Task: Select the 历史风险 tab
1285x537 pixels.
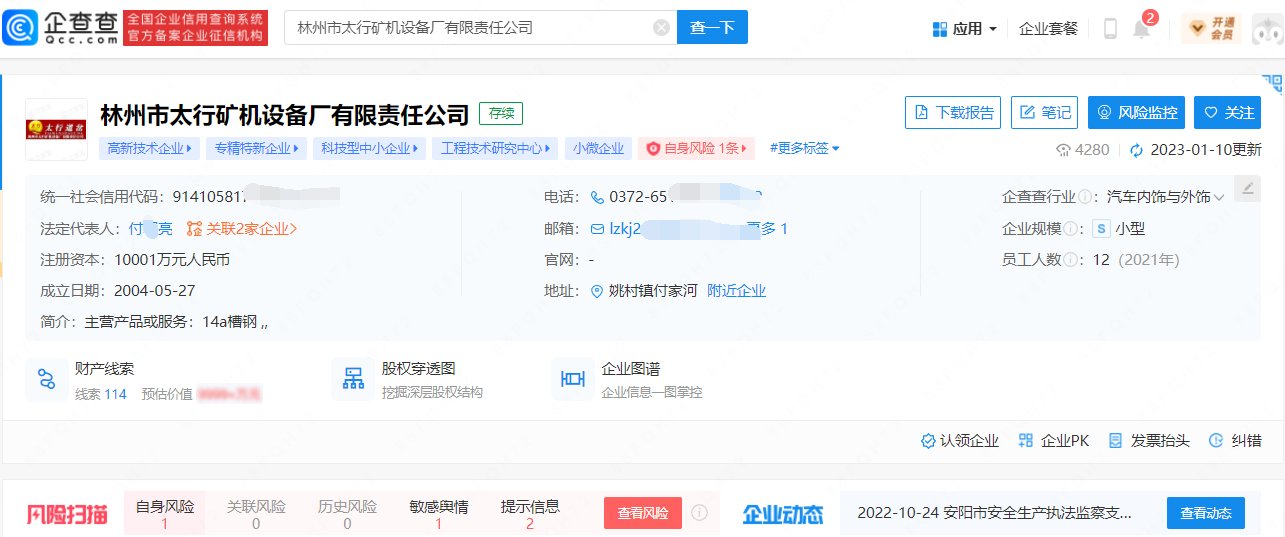Action: pyautogui.click(x=347, y=514)
